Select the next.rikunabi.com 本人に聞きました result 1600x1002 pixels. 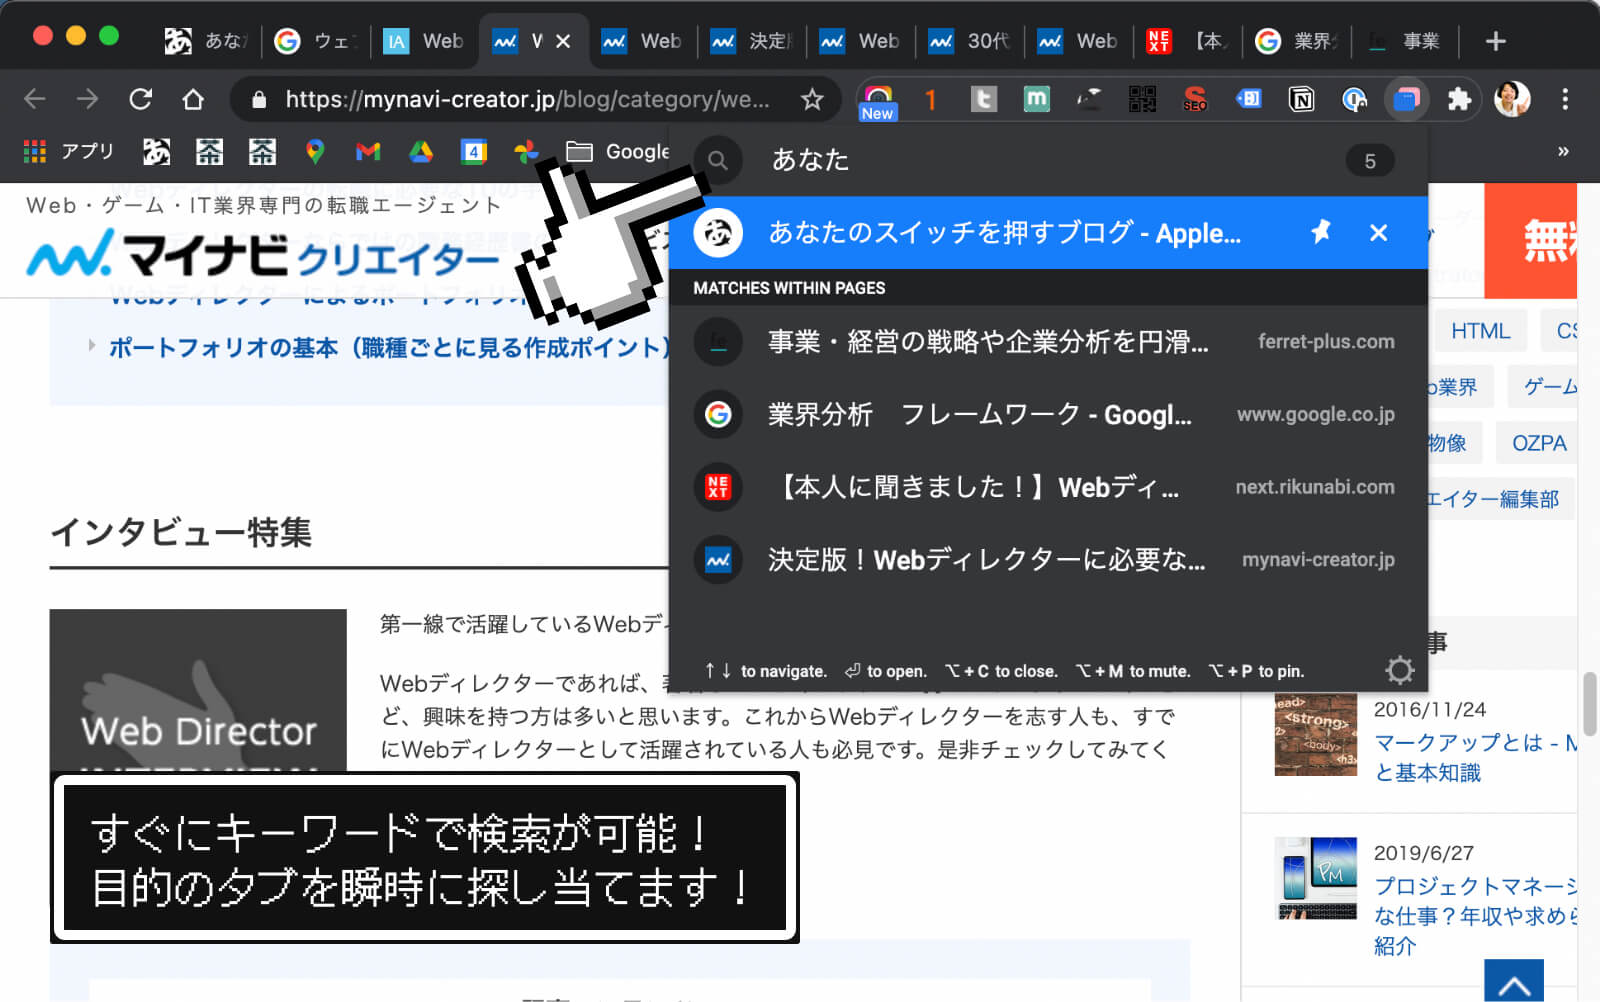[x=1048, y=487]
